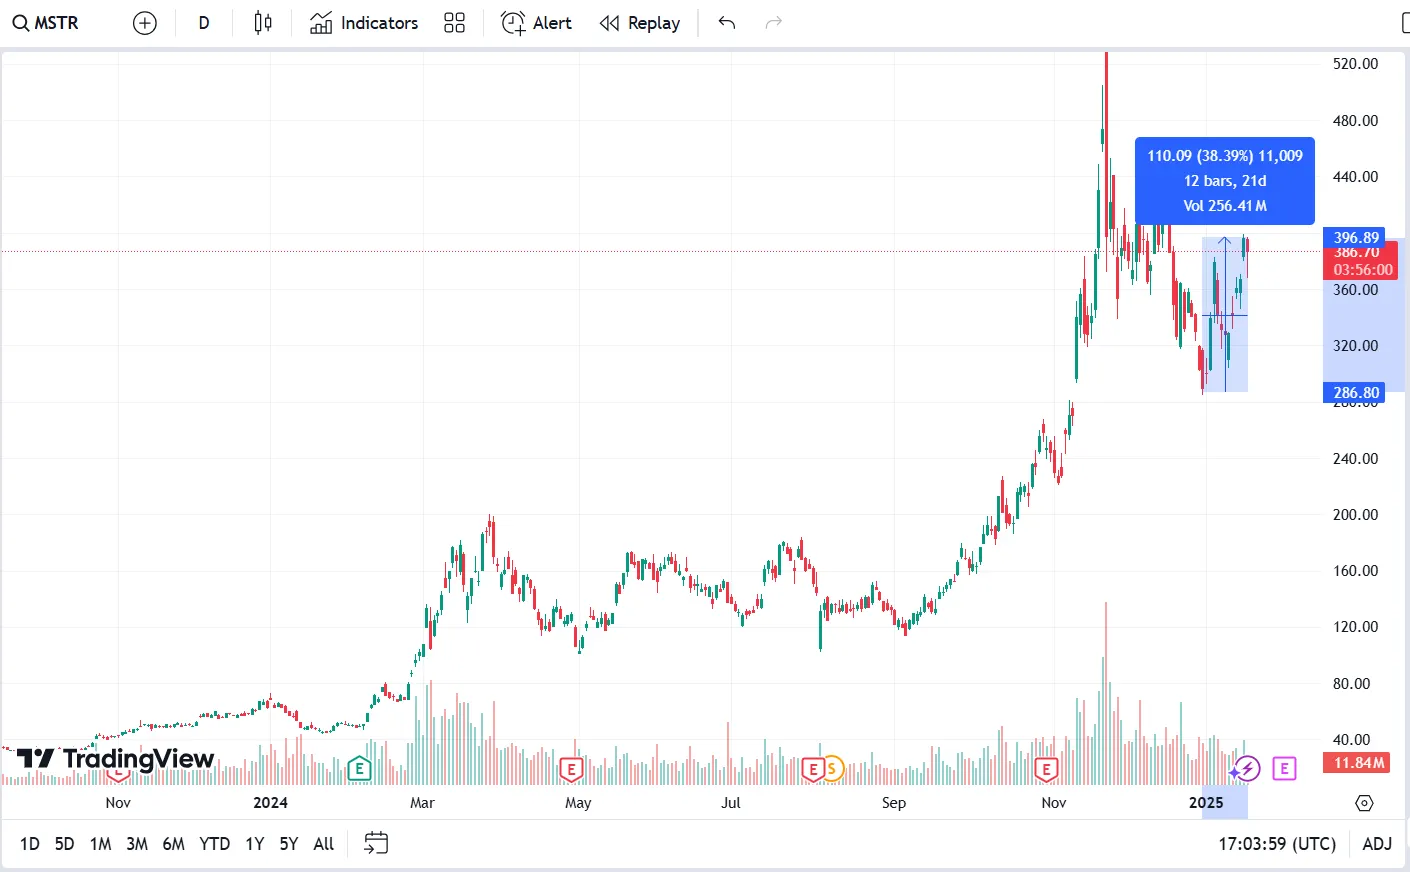Open the indicator templates grid icon

coord(454,23)
